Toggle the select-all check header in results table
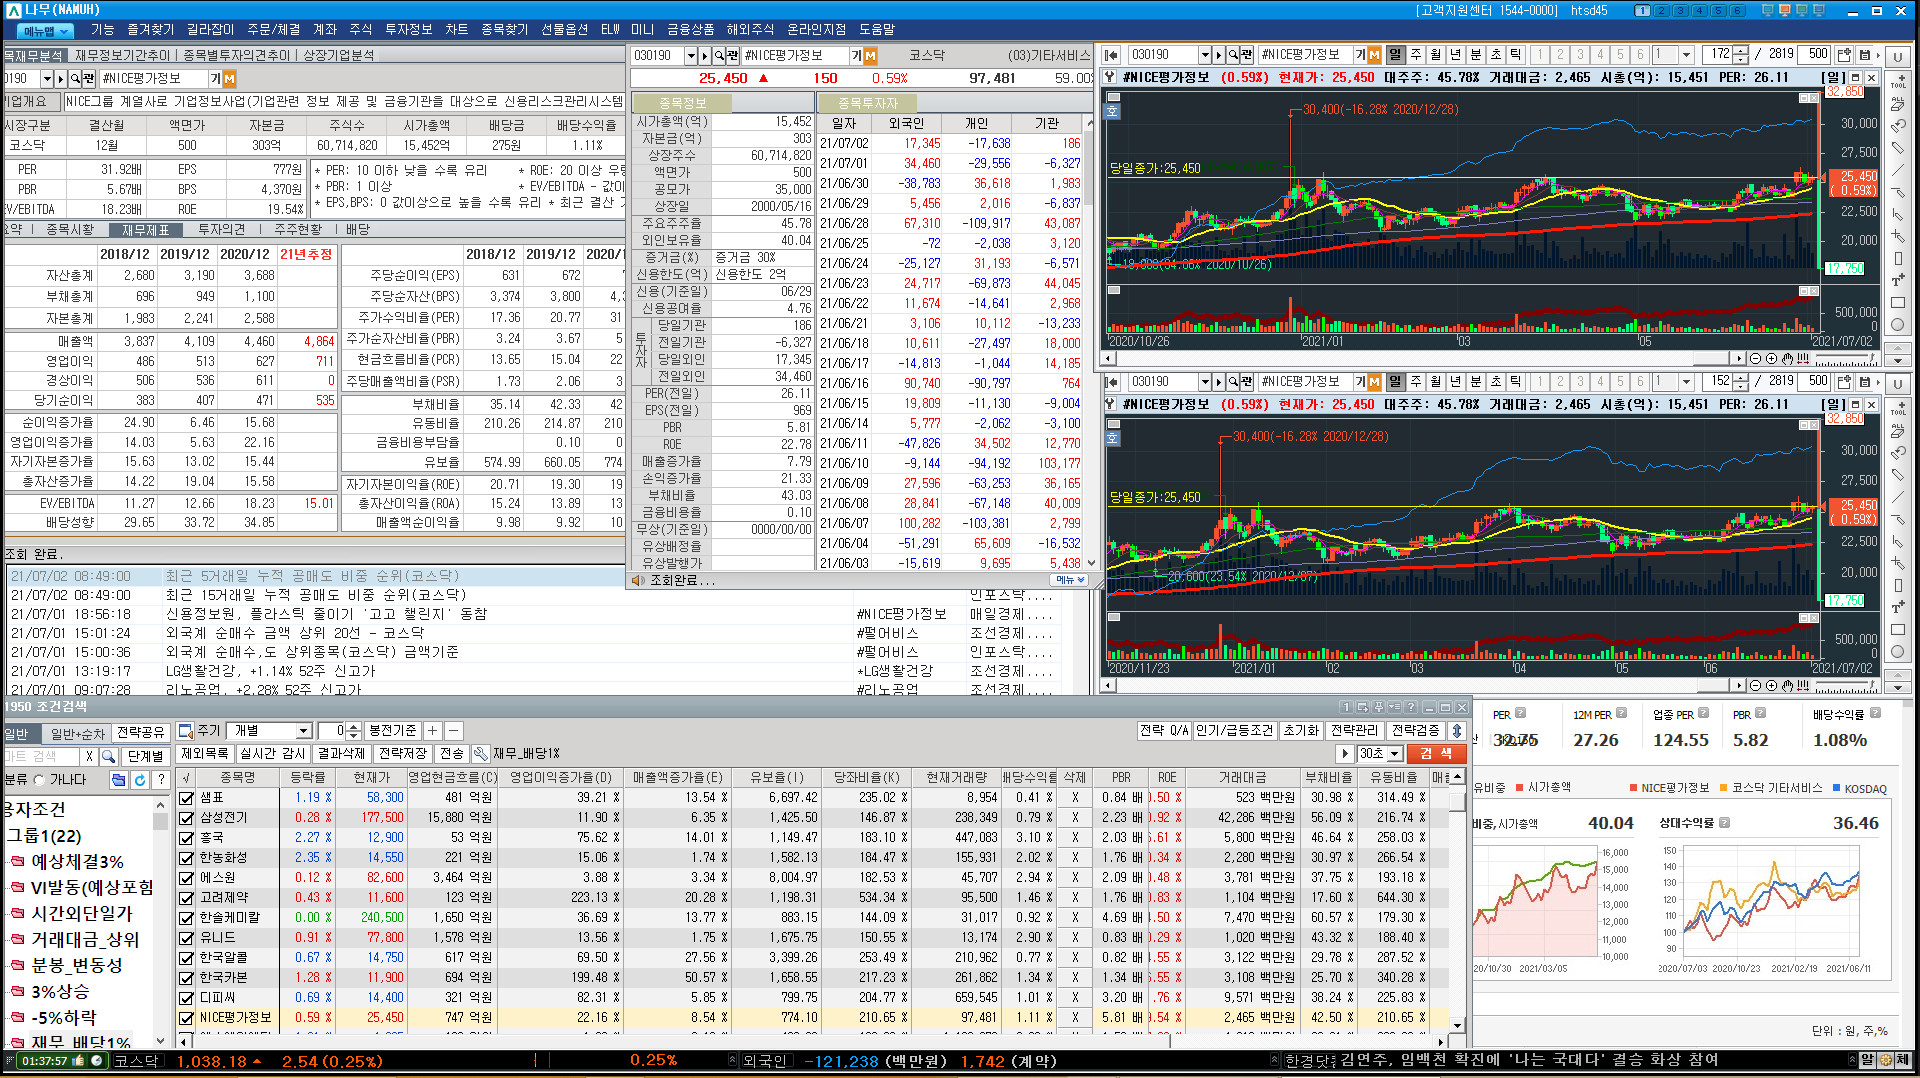 pos(186,777)
